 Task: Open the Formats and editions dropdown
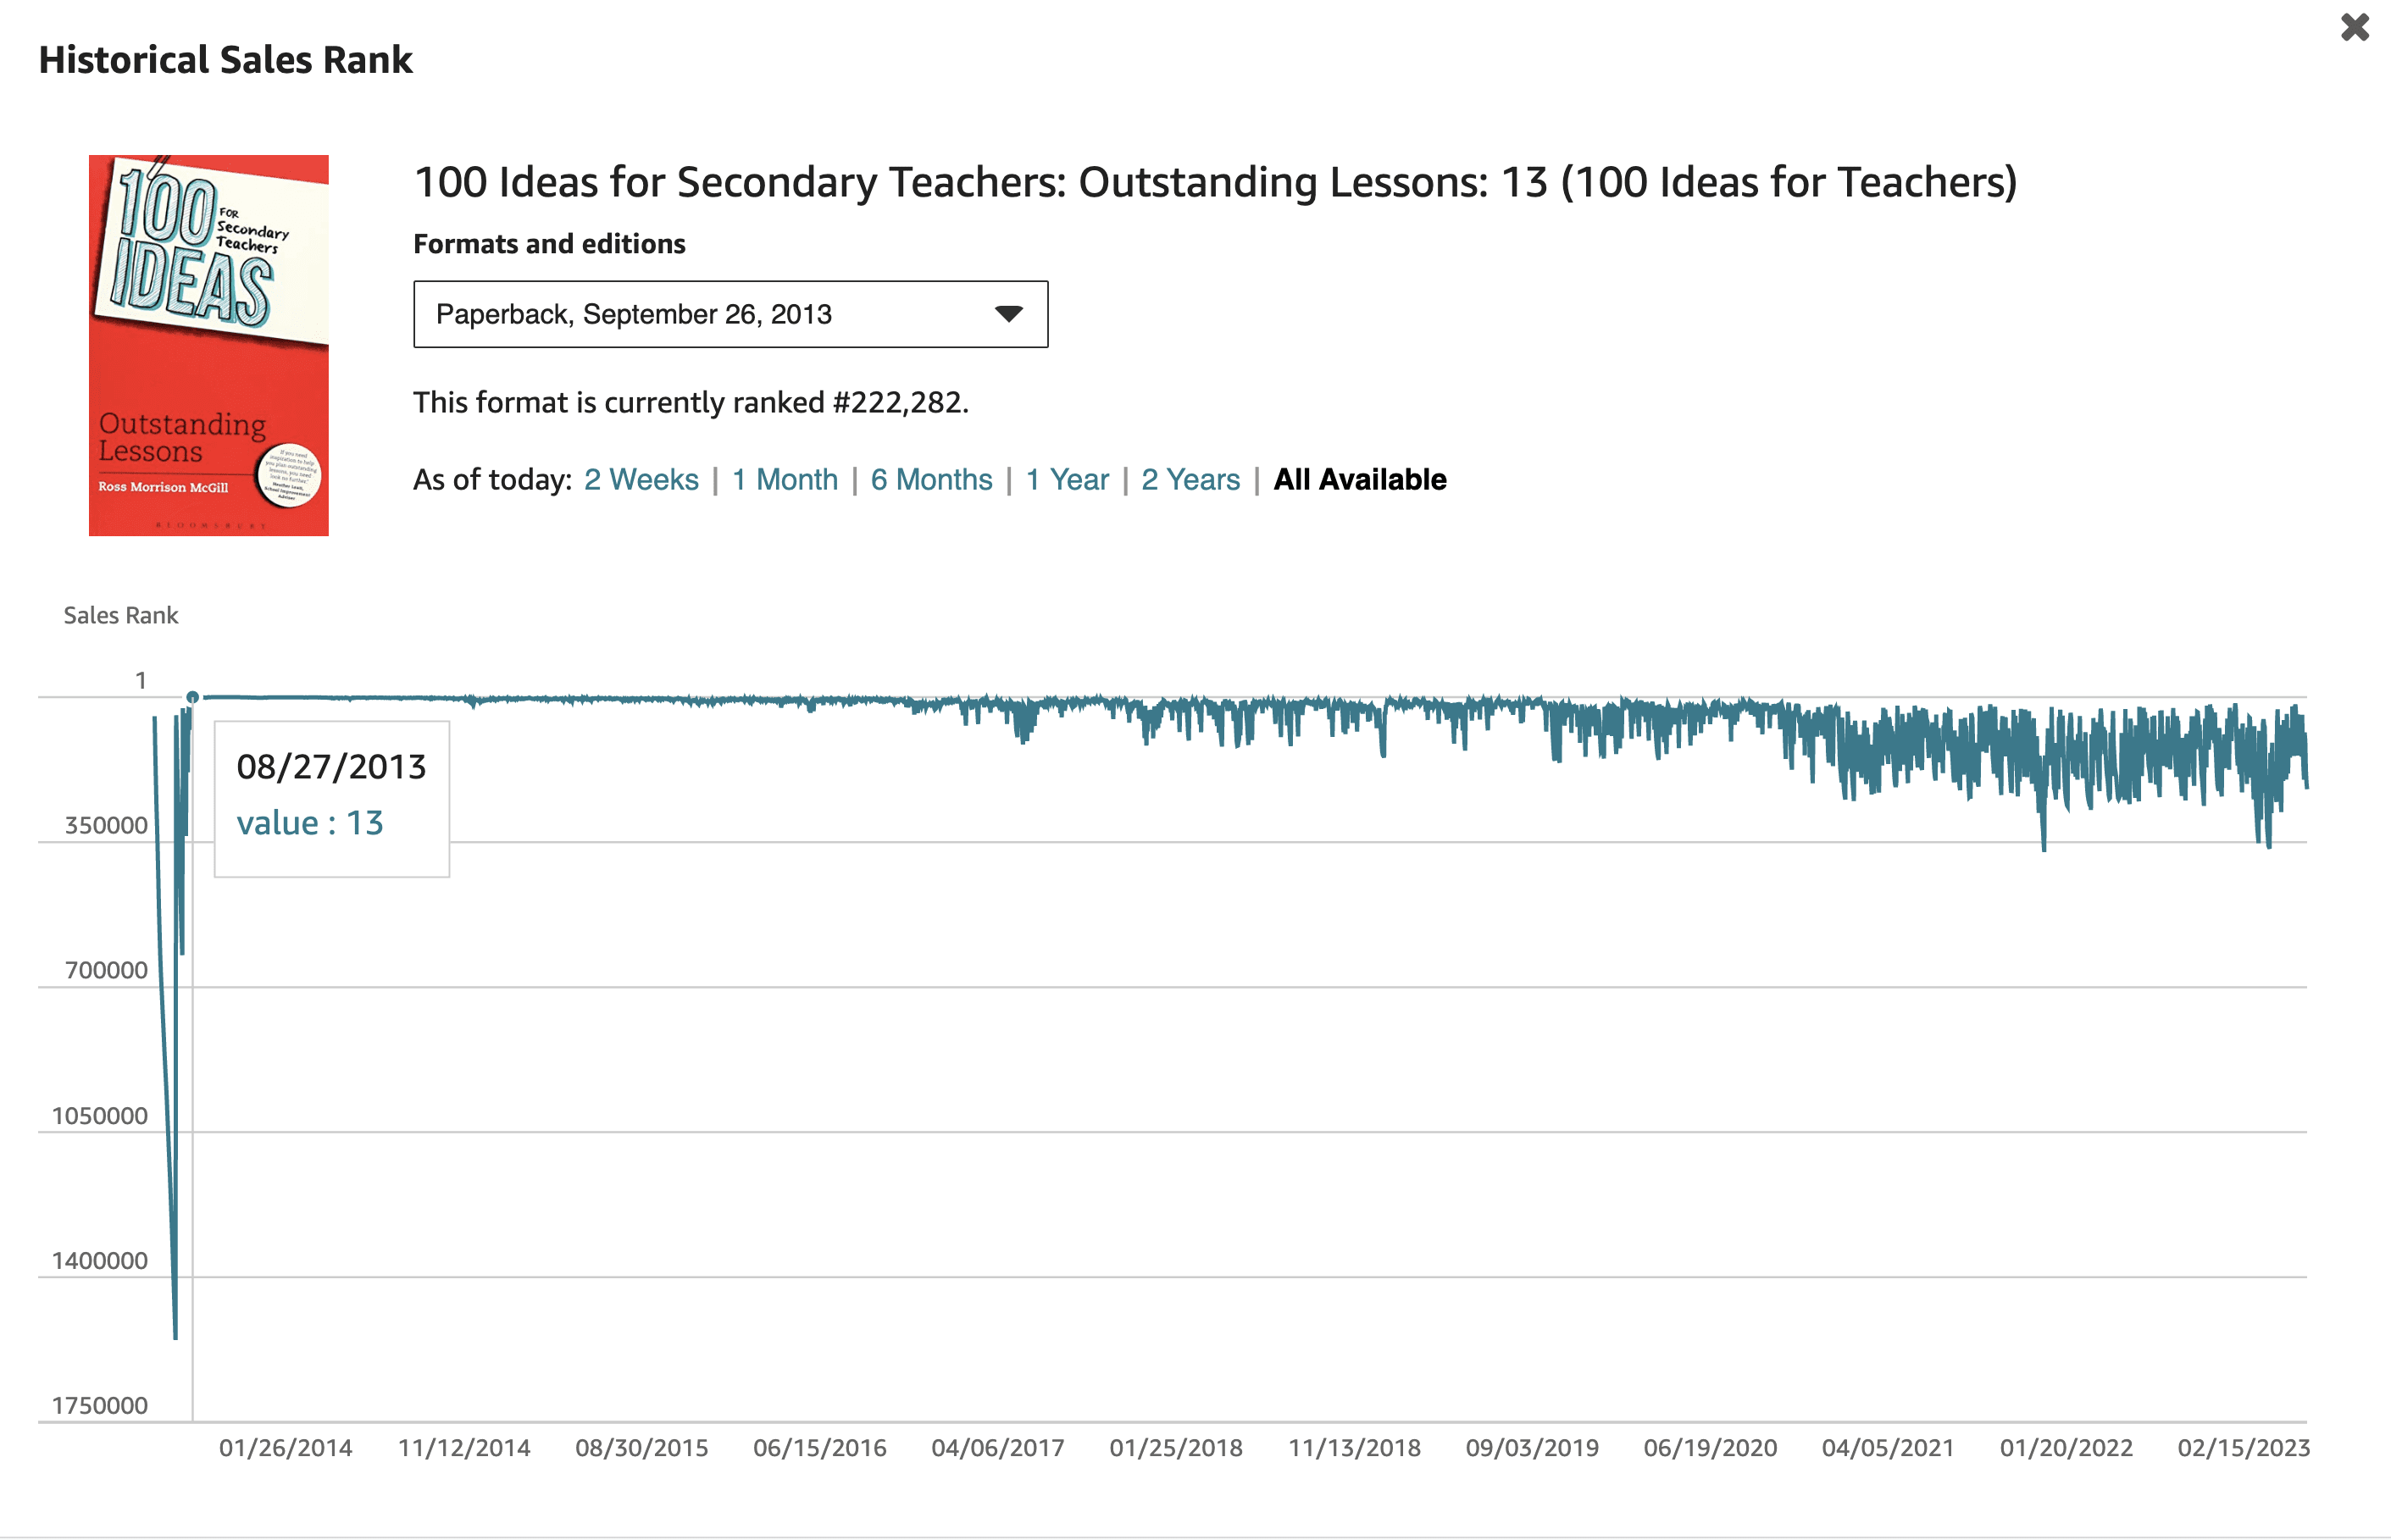click(x=730, y=314)
